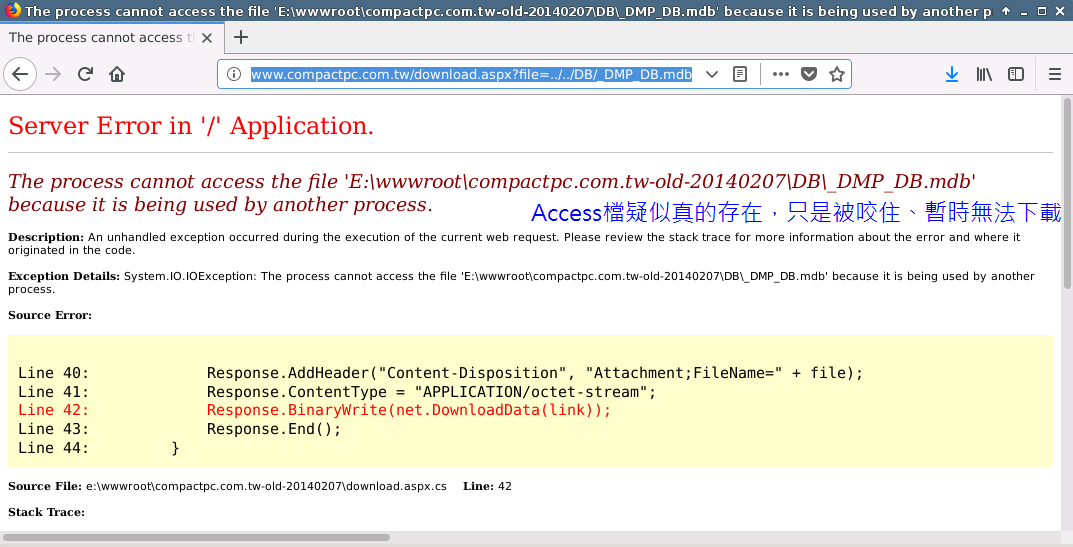This screenshot has width=1073, height=547.
Task: Expand the address bar history dropdown
Action: pyautogui.click(x=712, y=74)
